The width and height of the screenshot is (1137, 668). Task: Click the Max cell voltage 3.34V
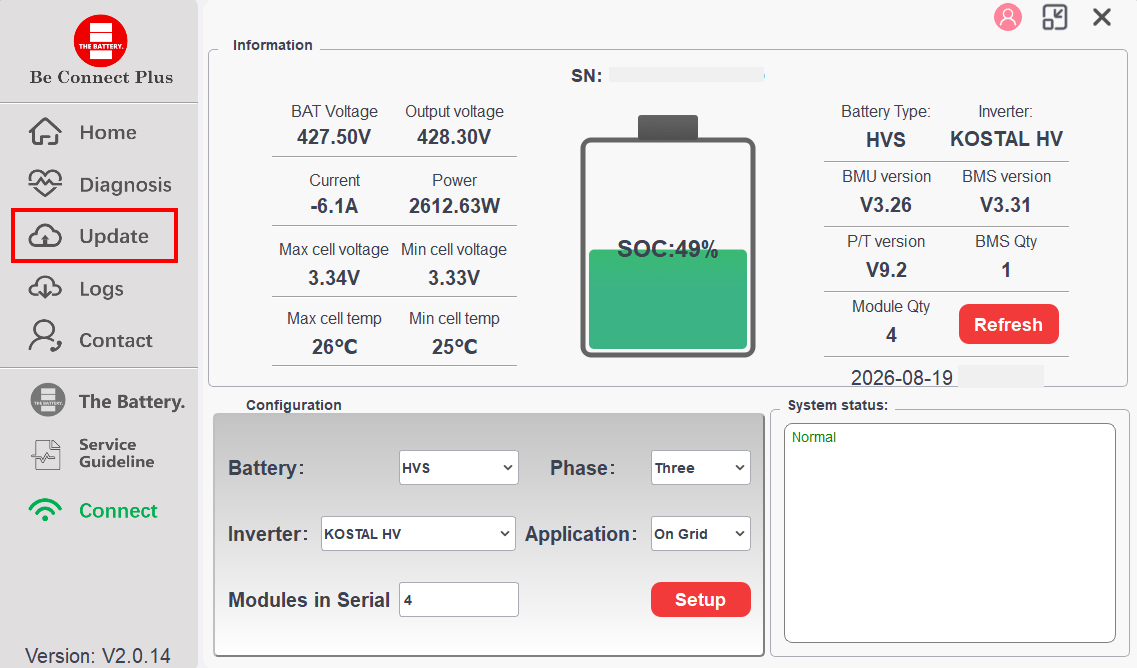pyautogui.click(x=334, y=278)
